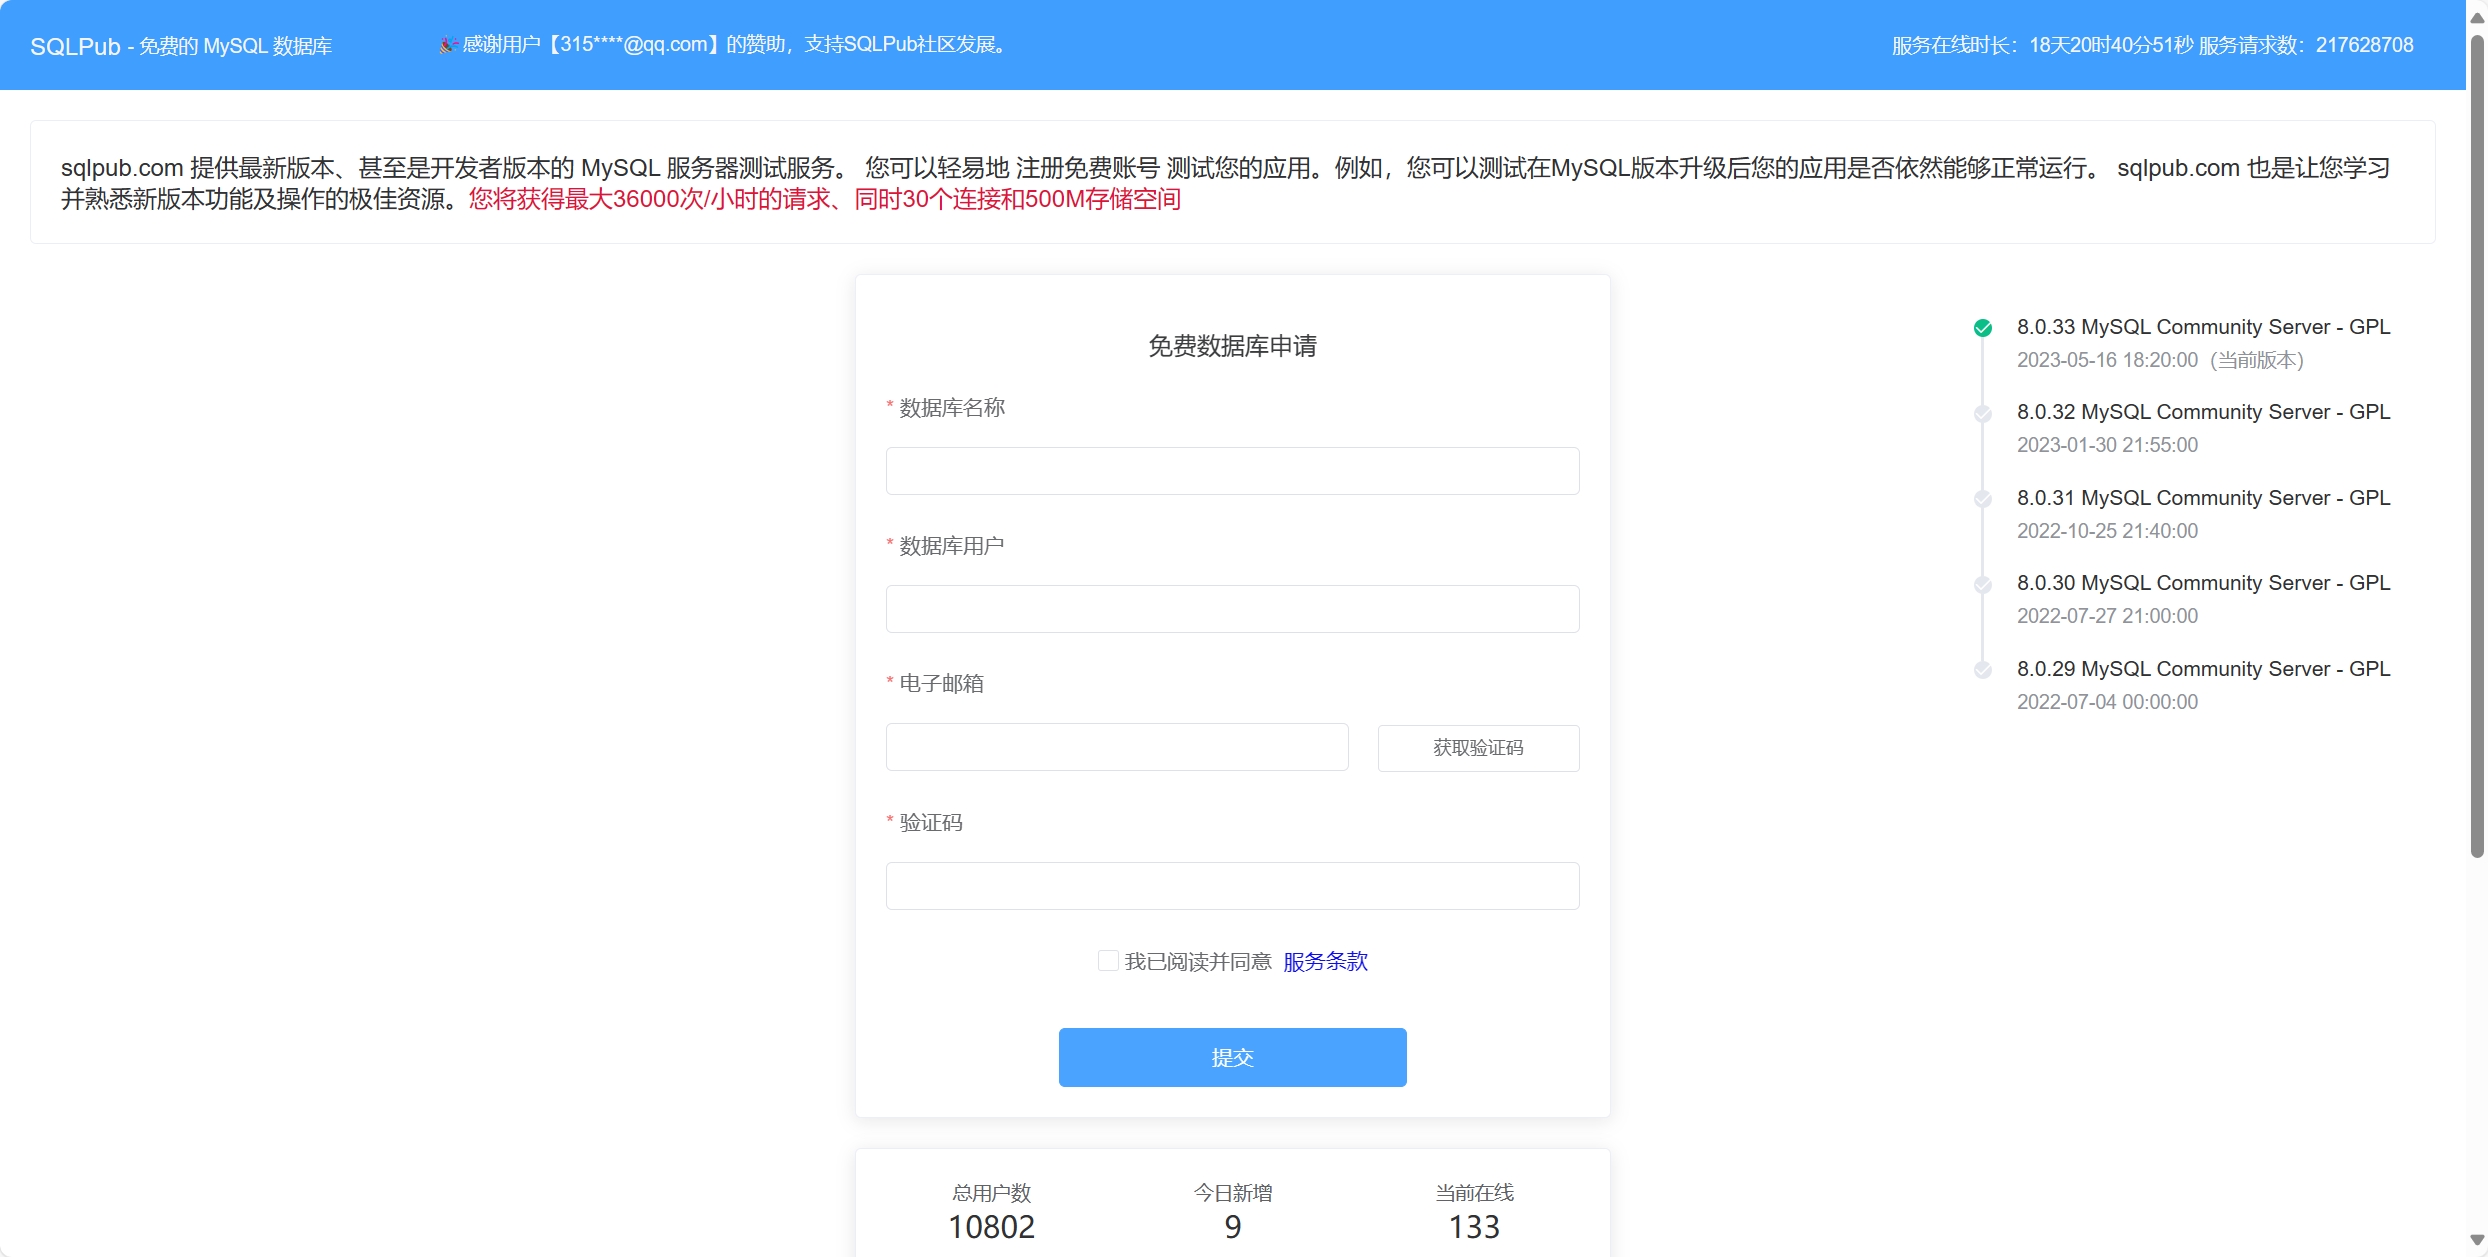Click the party icon before the sponsor thanks message
The height and width of the screenshot is (1257, 2488).
coord(448,45)
